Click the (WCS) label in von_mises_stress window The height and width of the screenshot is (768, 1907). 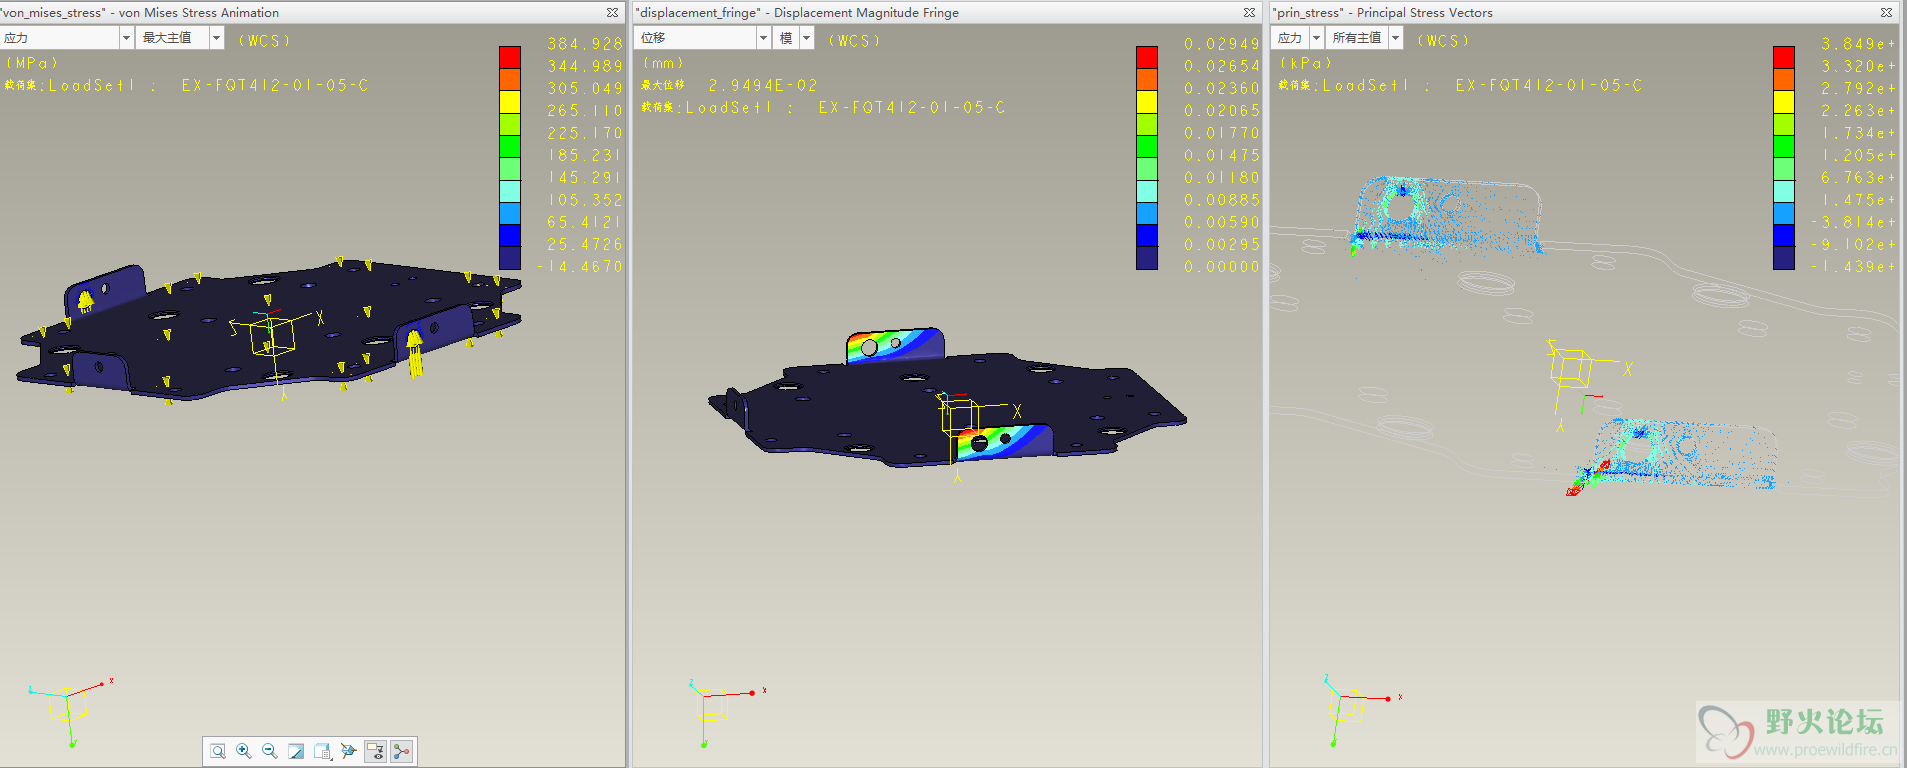(264, 41)
